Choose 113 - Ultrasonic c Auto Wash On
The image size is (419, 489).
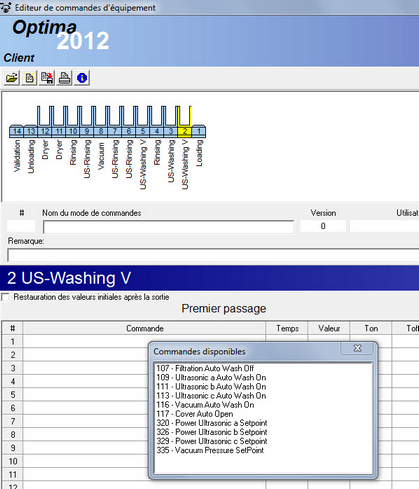click(x=211, y=396)
